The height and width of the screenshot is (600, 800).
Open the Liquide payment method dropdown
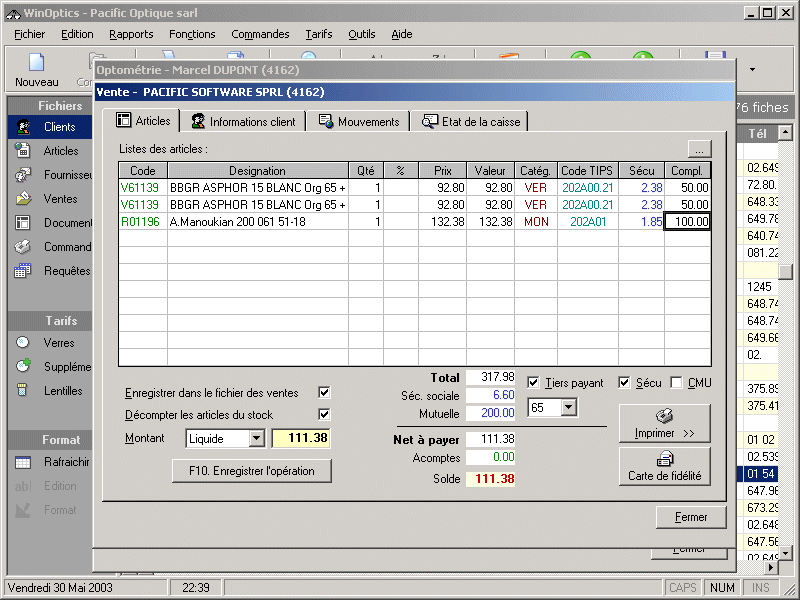pyautogui.click(x=255, y=438)
